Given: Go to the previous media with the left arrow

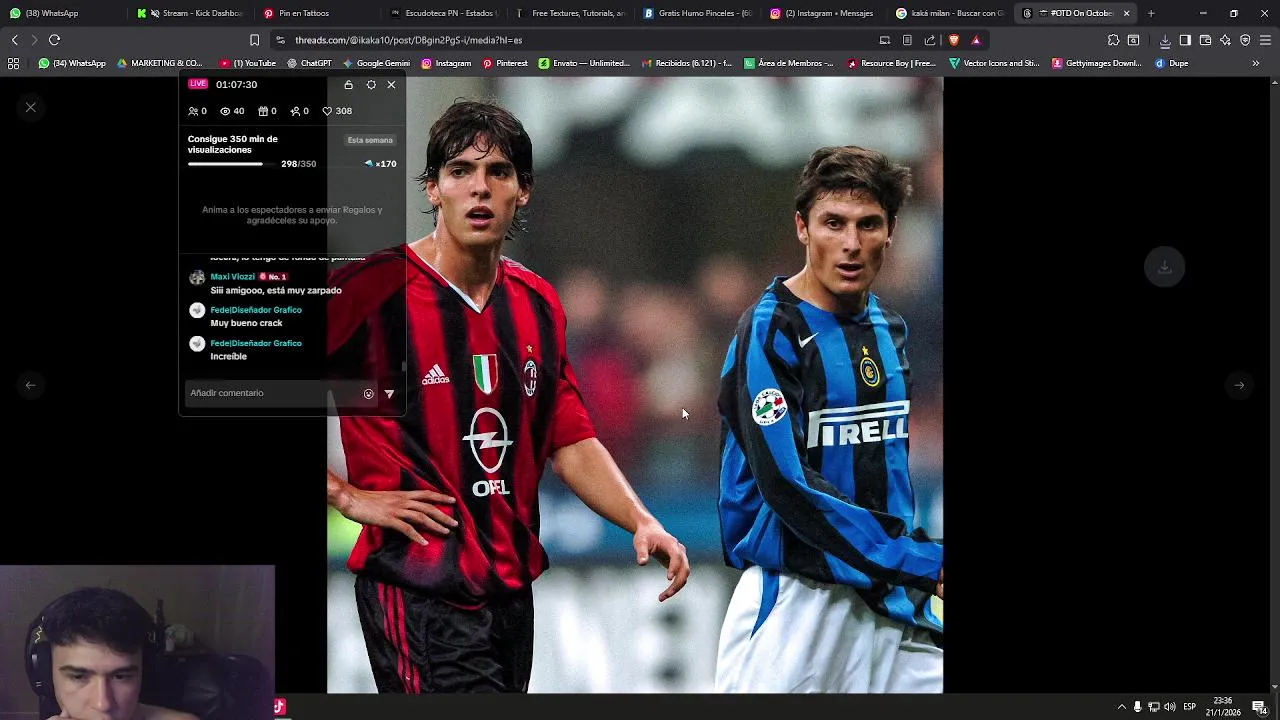Looking at the screenshot, I should 31,385.
